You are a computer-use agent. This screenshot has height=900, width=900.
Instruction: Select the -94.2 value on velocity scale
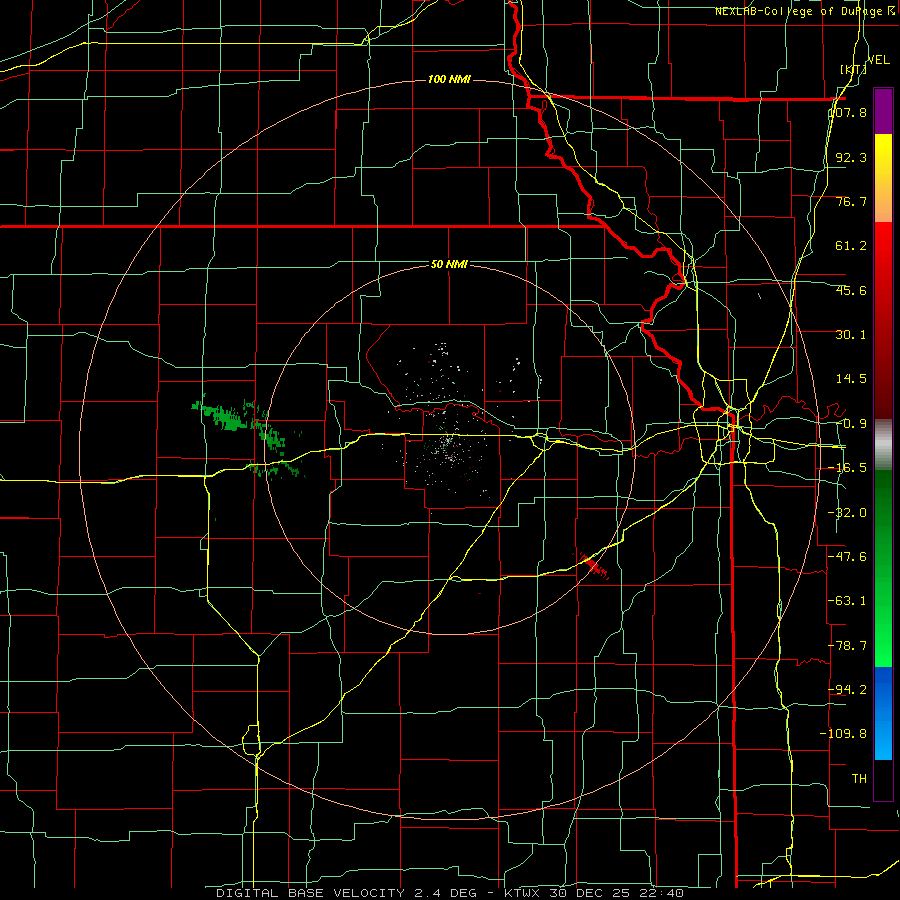[x=848, y=689]
